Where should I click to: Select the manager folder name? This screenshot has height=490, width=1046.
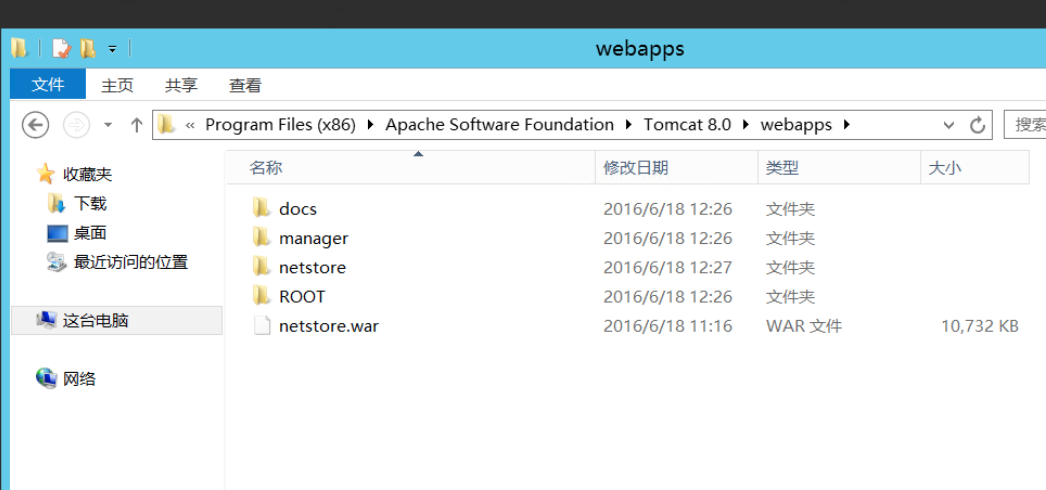click(314, 238)
